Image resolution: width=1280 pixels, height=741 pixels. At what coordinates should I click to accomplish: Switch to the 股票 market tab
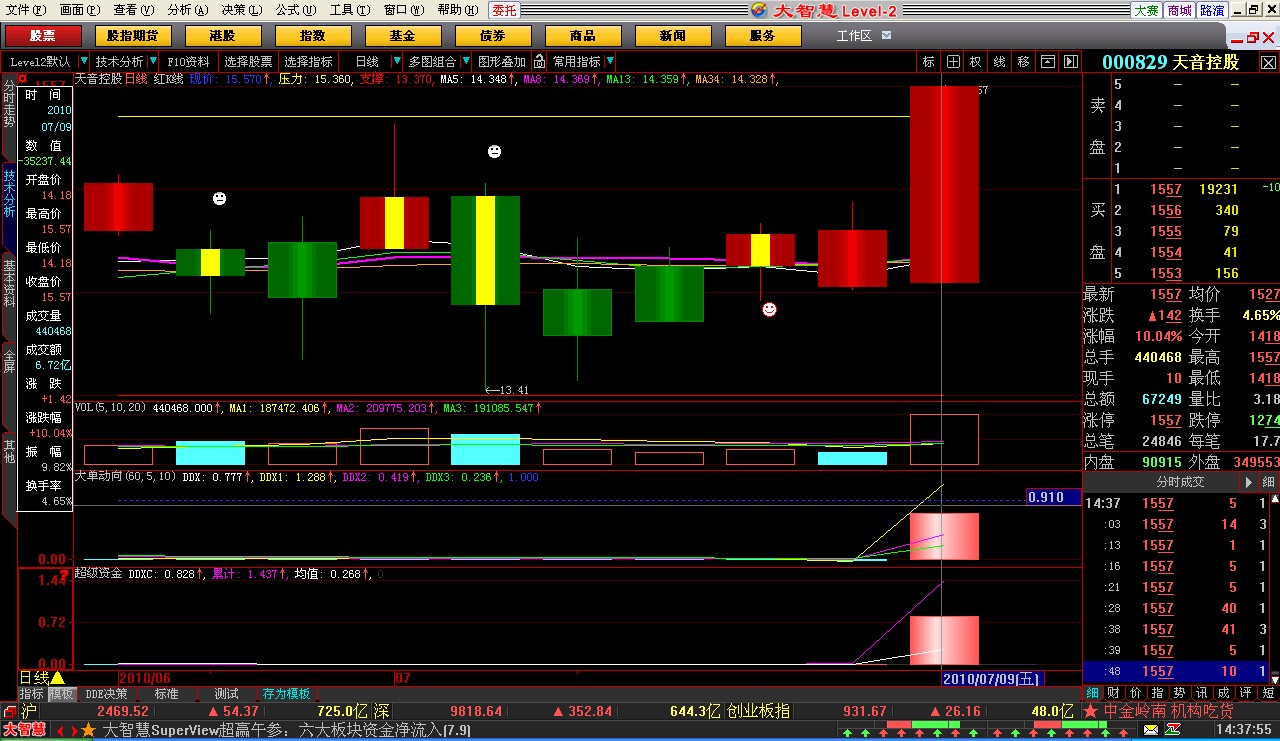point(43,36)
